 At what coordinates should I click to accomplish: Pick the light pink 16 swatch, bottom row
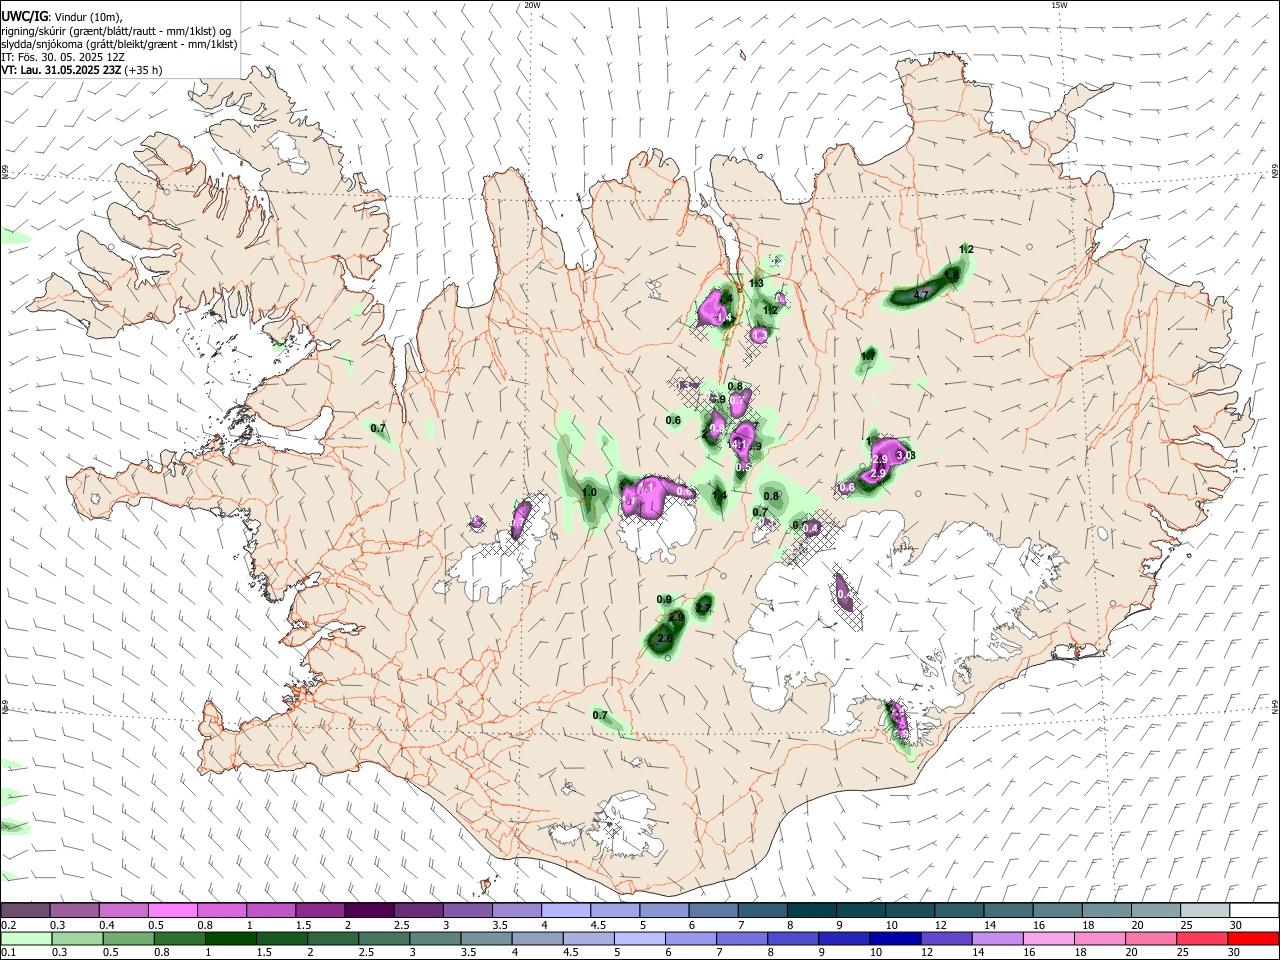click(x=1049, y=938)
